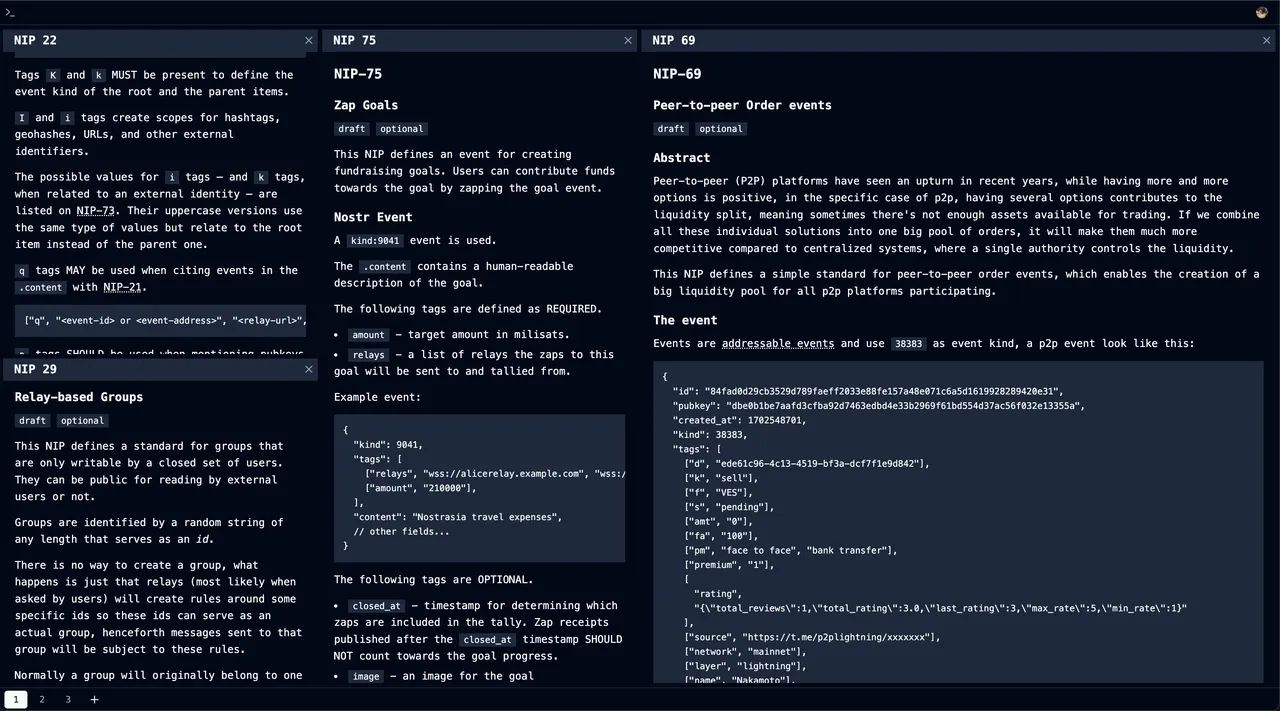Click the optional badge under Relay-based Groups
The image size is (1280, 711).
tap(82, 421)
